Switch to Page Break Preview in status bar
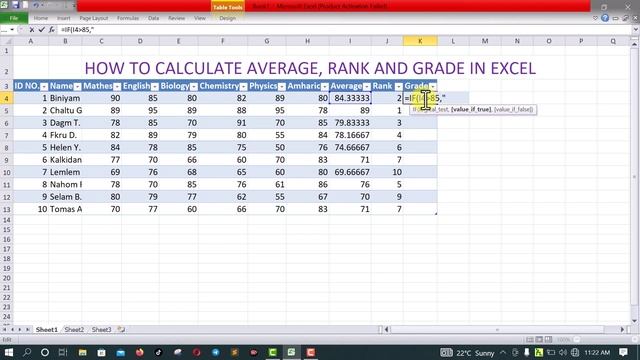640x360 pixels. pos(548,340)
